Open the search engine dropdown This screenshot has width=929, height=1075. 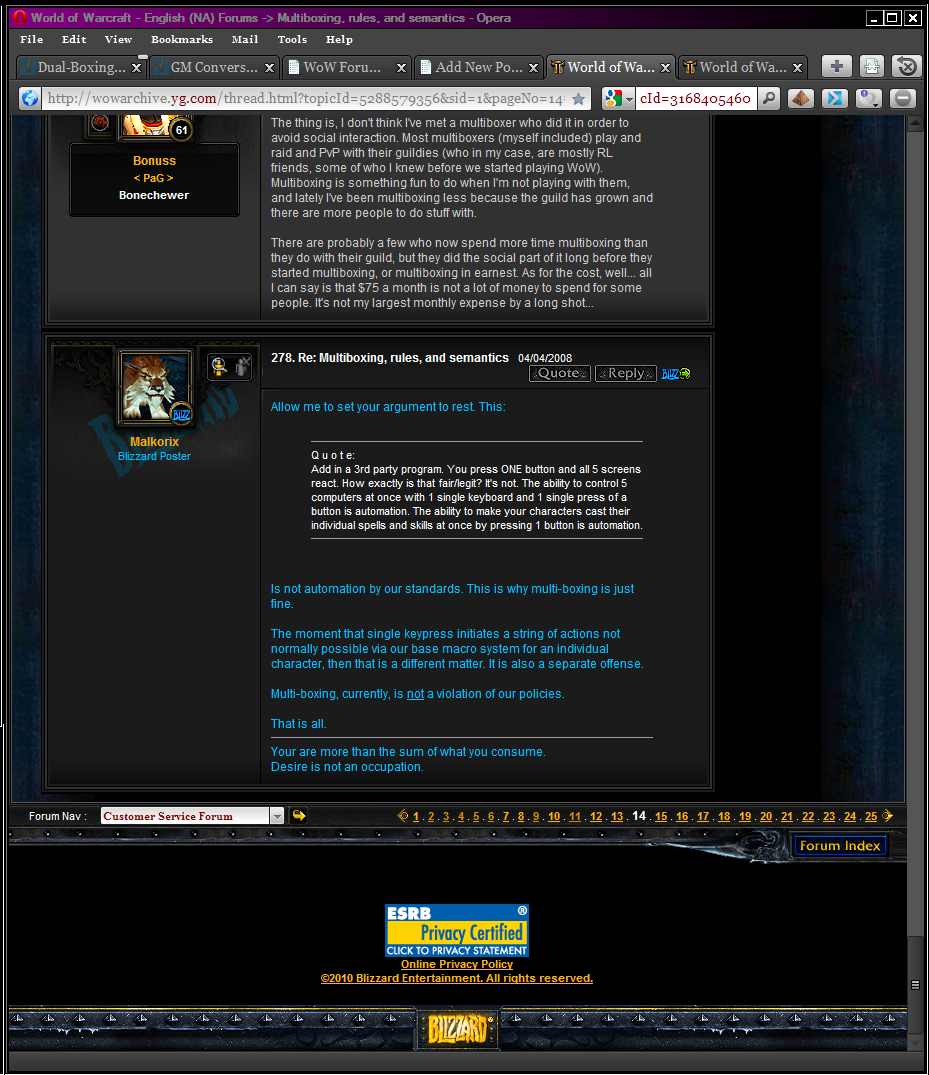pyautogui.click(x=629, y=99)
